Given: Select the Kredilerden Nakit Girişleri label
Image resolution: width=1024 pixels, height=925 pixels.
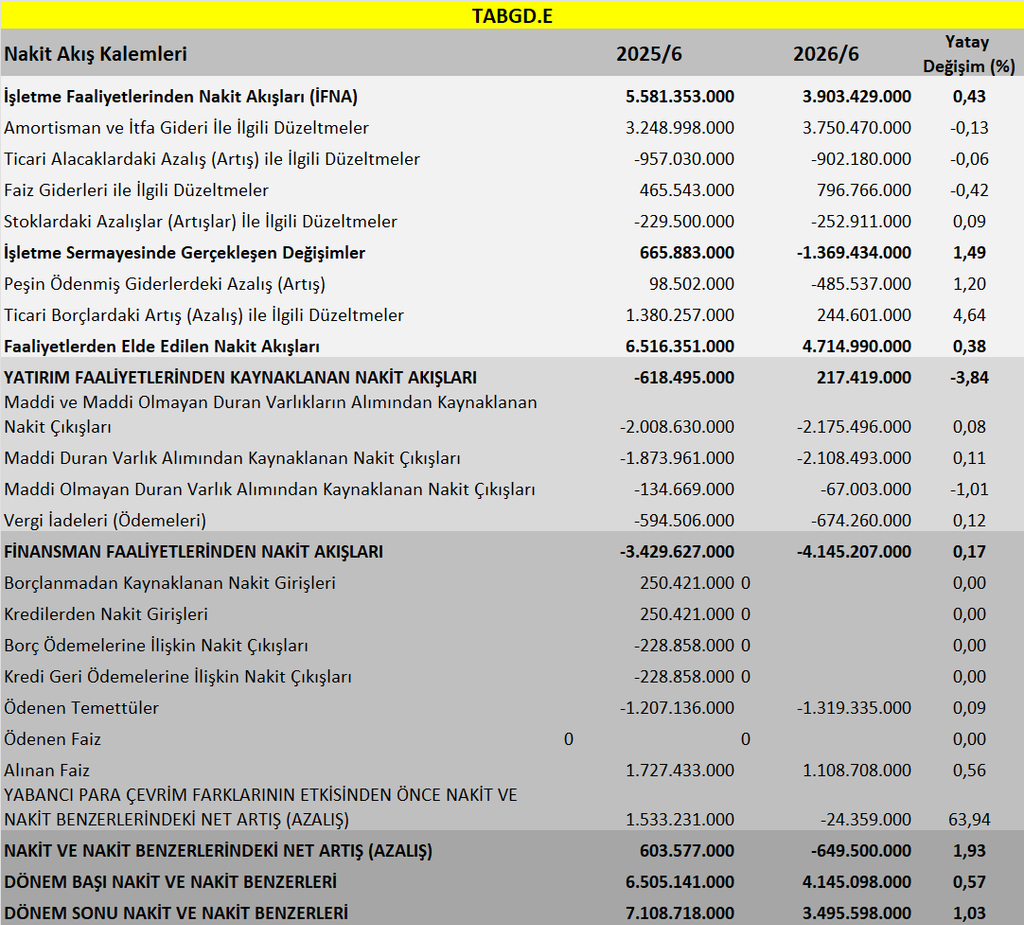Looking at the screenshot, I should point(106,615).
